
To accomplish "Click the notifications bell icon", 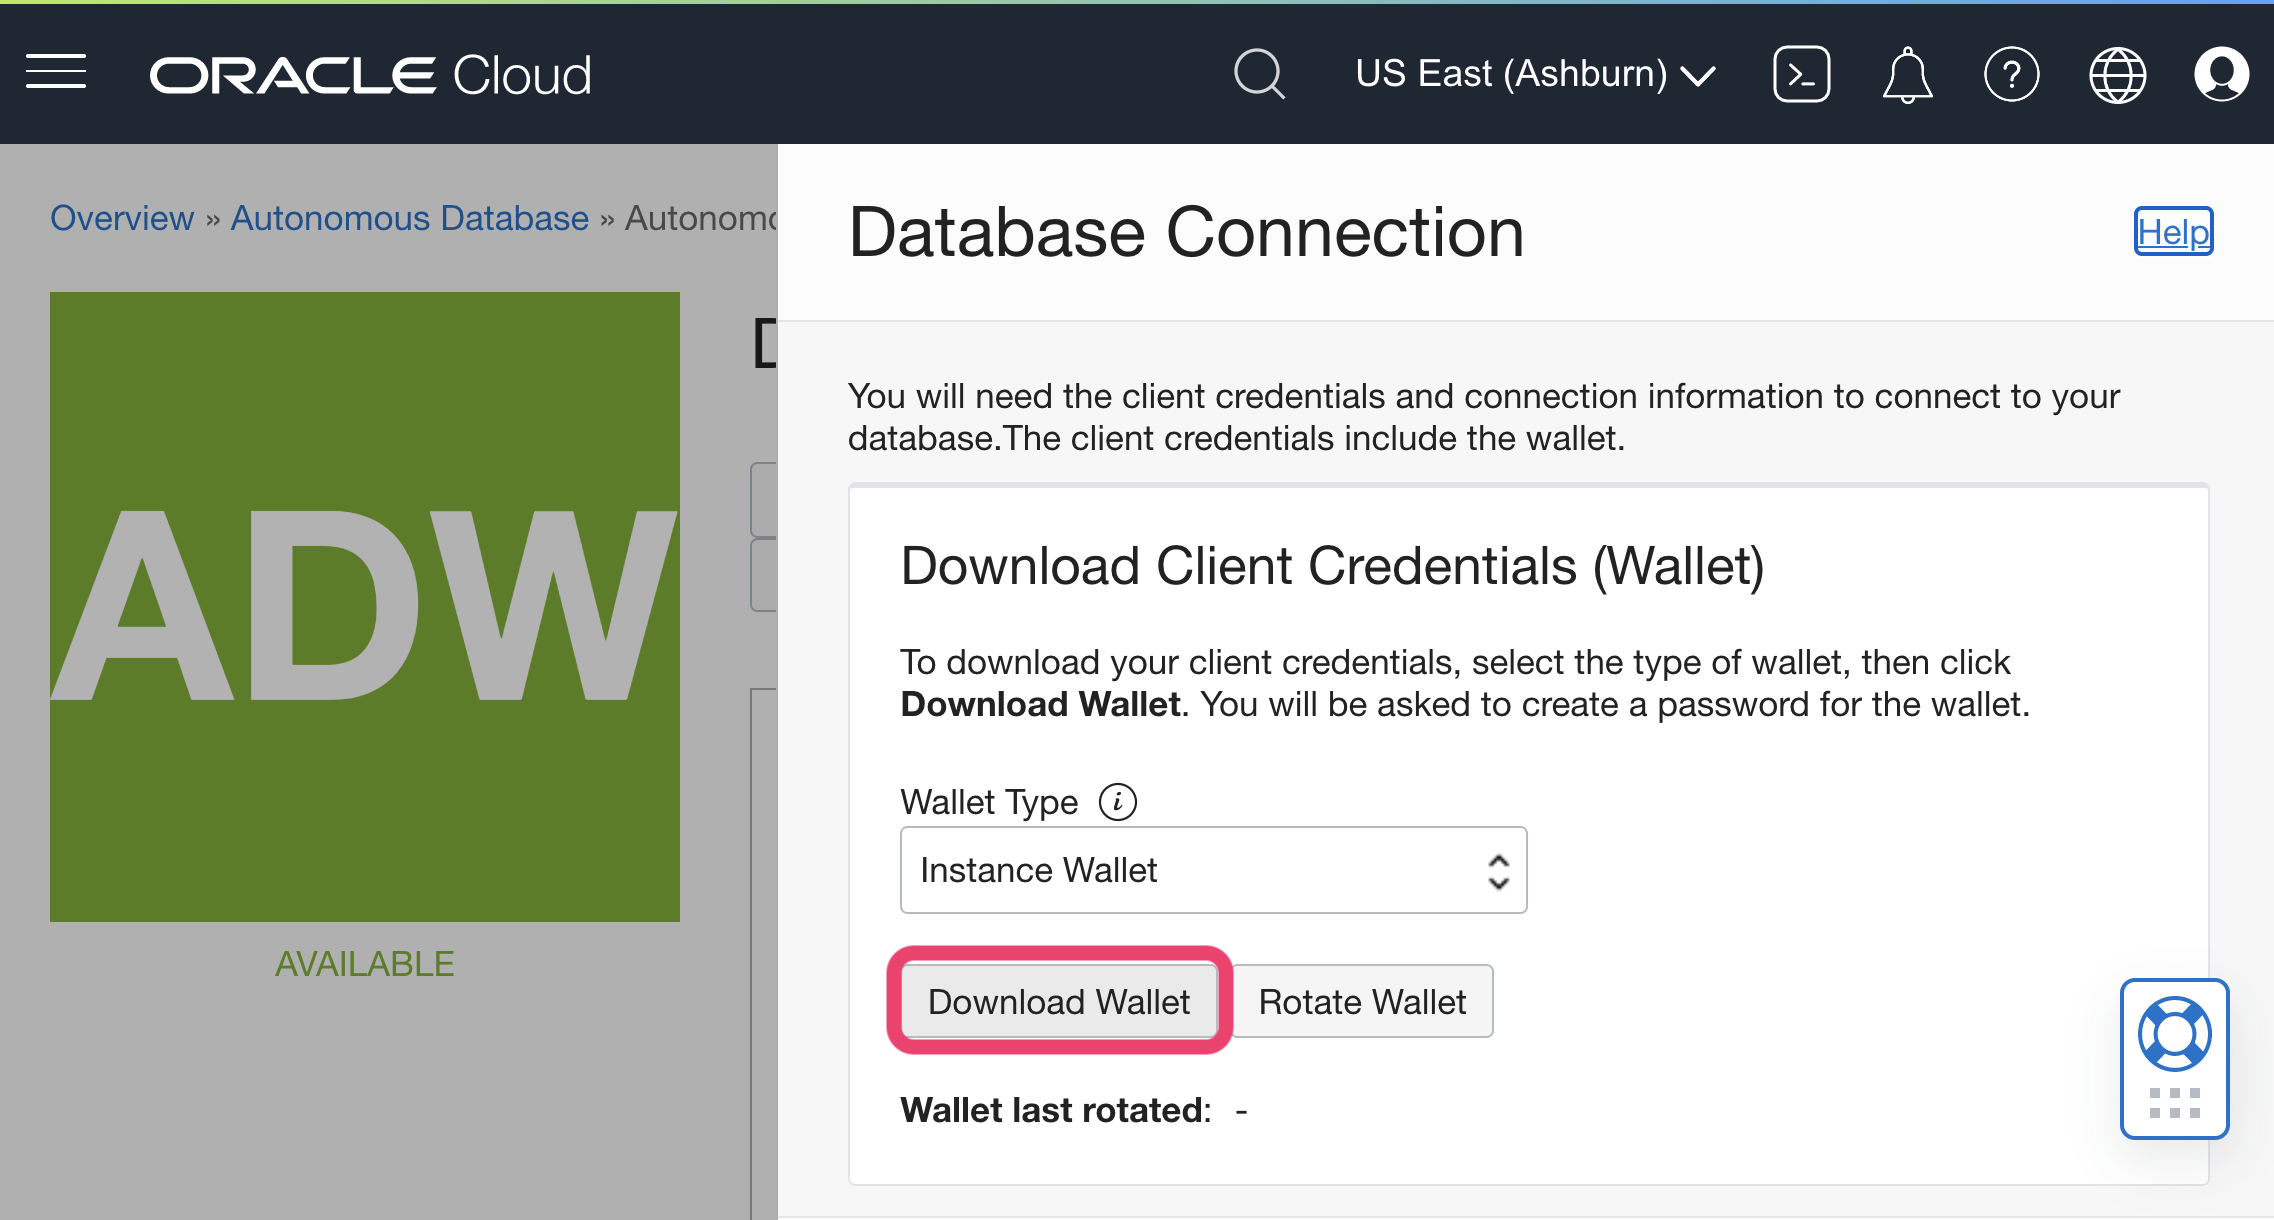I will pos(1906,73).
